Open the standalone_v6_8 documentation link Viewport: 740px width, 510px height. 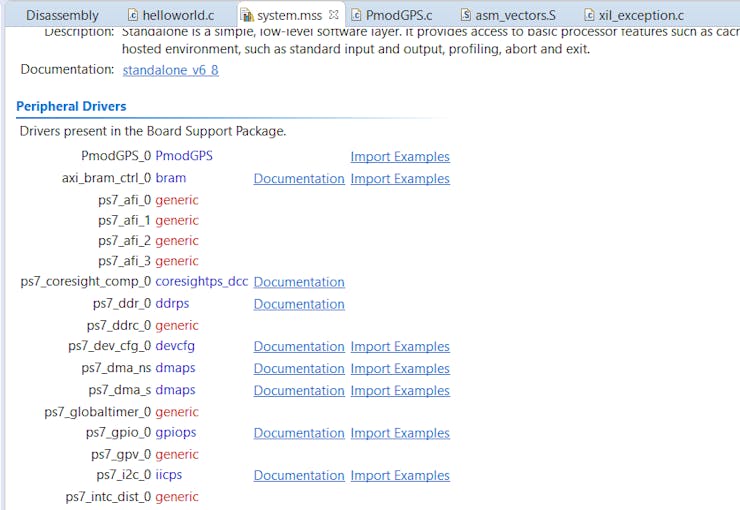pyautogui.click(x=170, y=70)
